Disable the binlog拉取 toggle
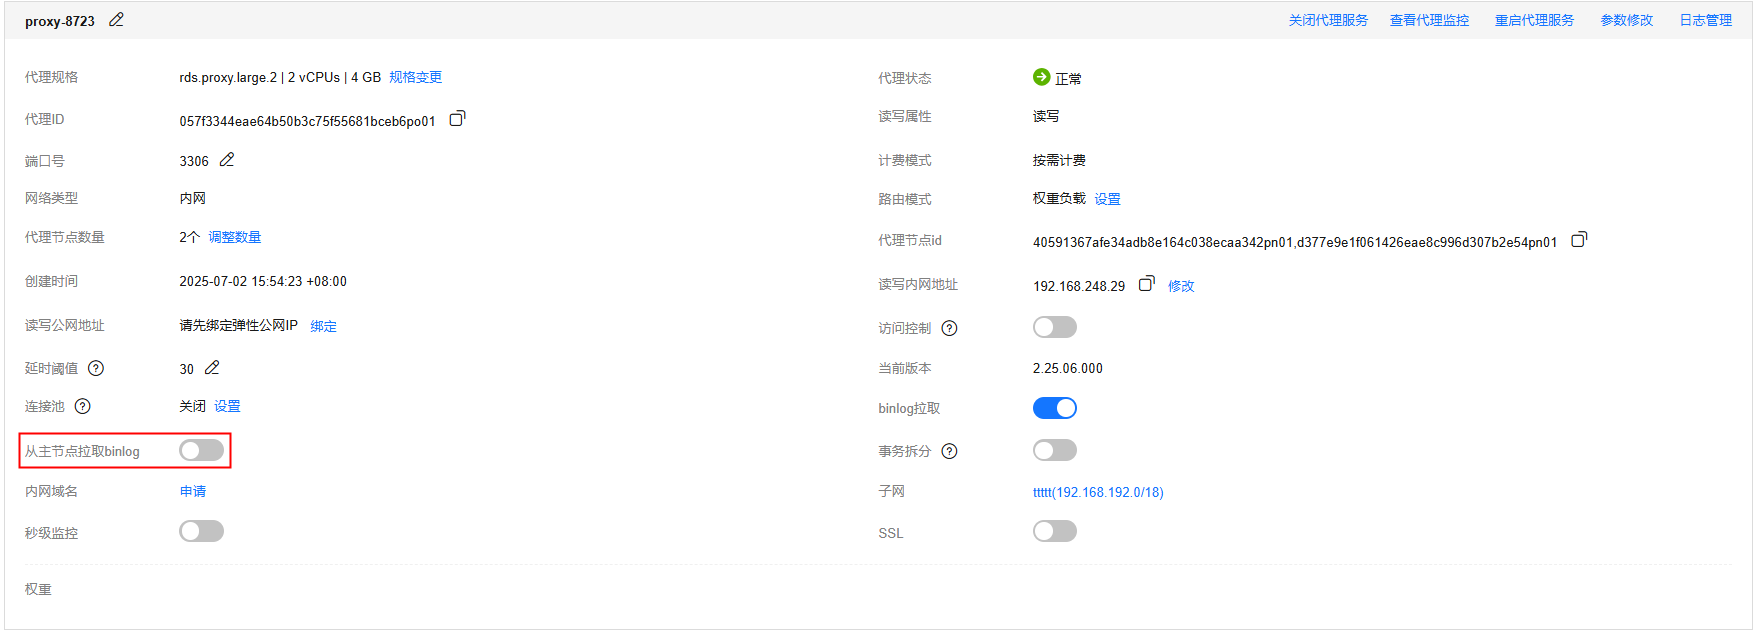Screen dimensions: 1759x635 coord(1054,408)
